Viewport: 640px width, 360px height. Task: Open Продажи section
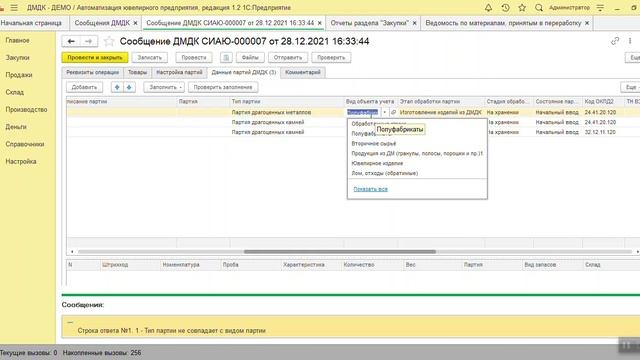[x=19, y=75]
